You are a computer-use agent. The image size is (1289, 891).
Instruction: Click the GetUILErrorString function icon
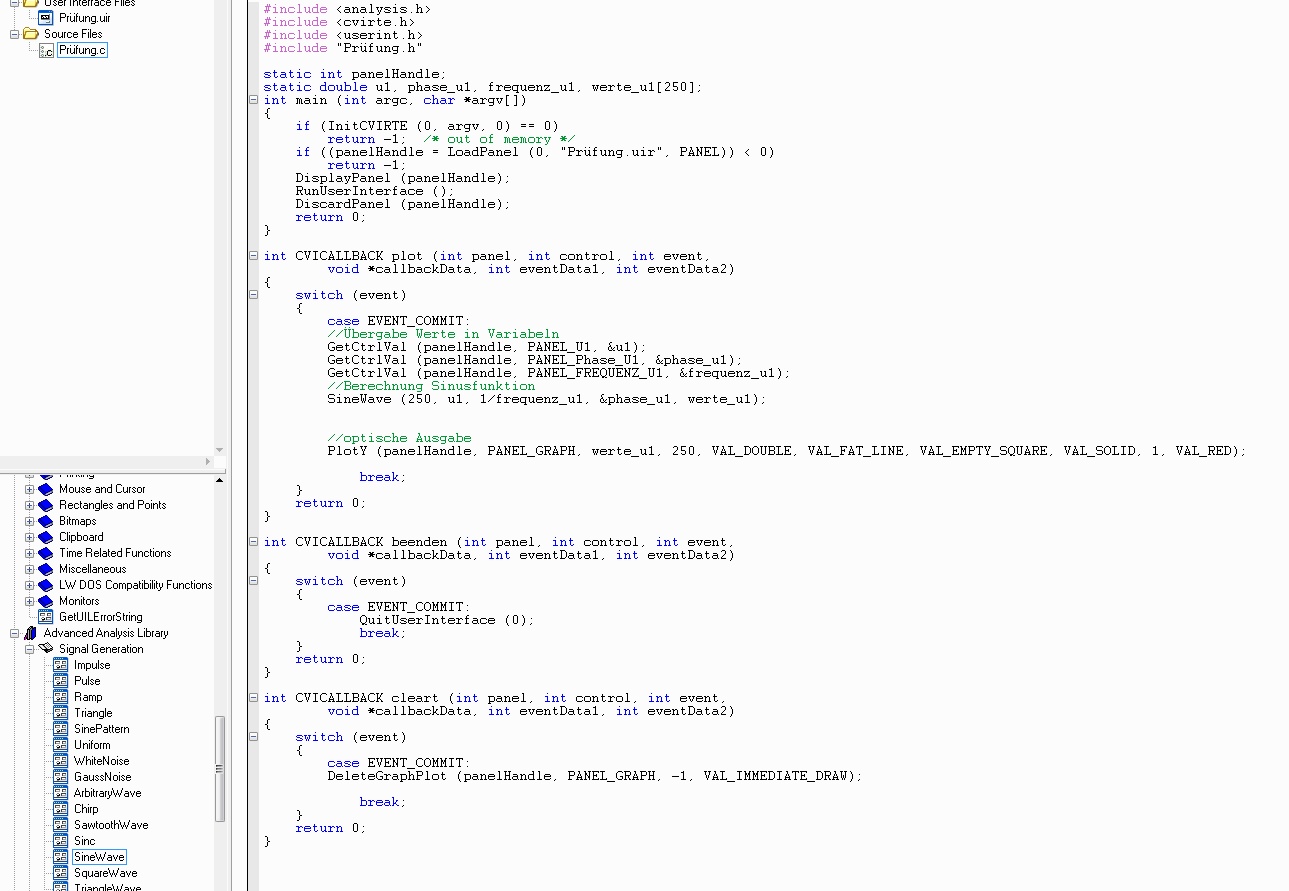pyautogui.click(x=45, y=617)
